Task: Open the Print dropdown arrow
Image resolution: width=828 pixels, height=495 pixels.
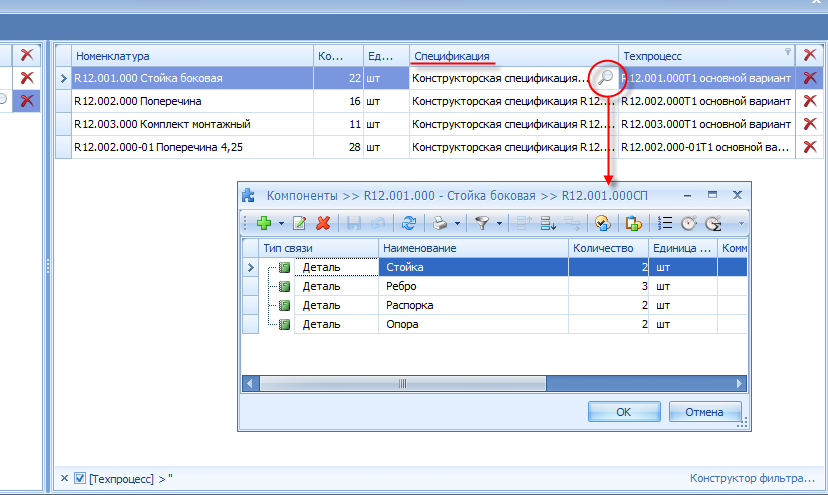Action: 457,223
